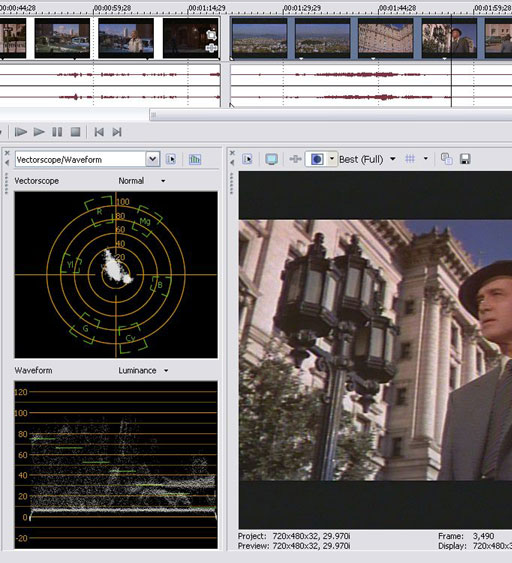
Task: Open video preview properties icon
Action: 247,159
